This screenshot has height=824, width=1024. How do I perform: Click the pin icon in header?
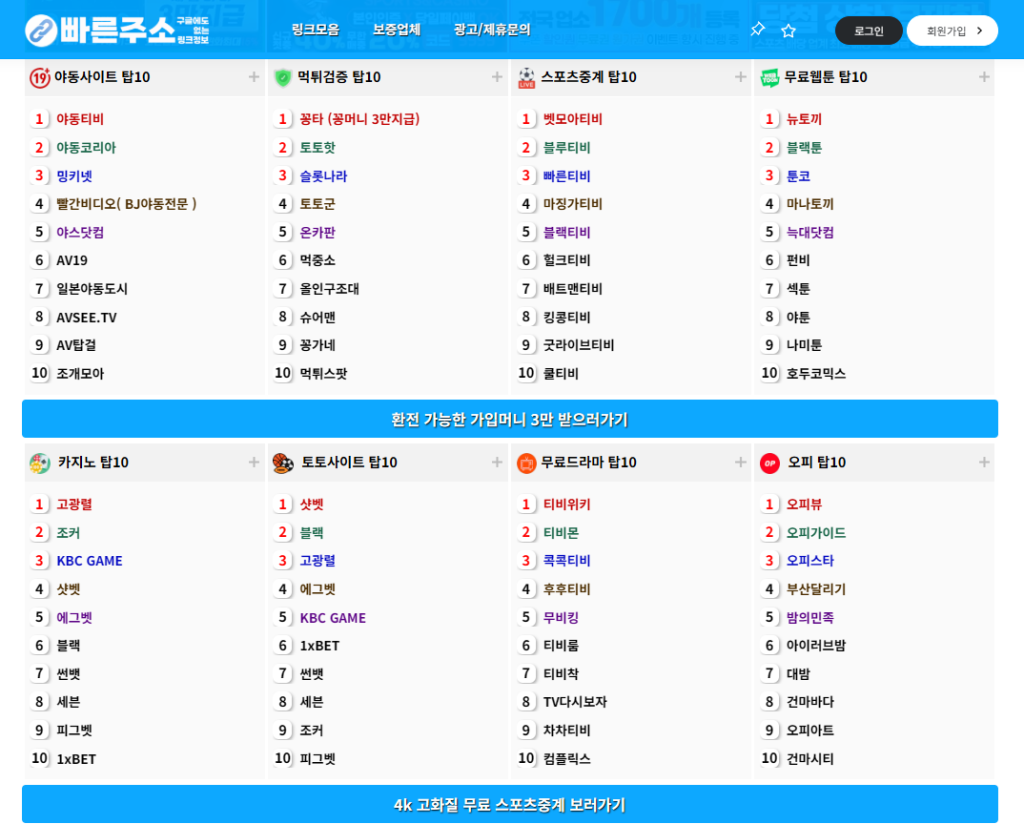[757, 30]
